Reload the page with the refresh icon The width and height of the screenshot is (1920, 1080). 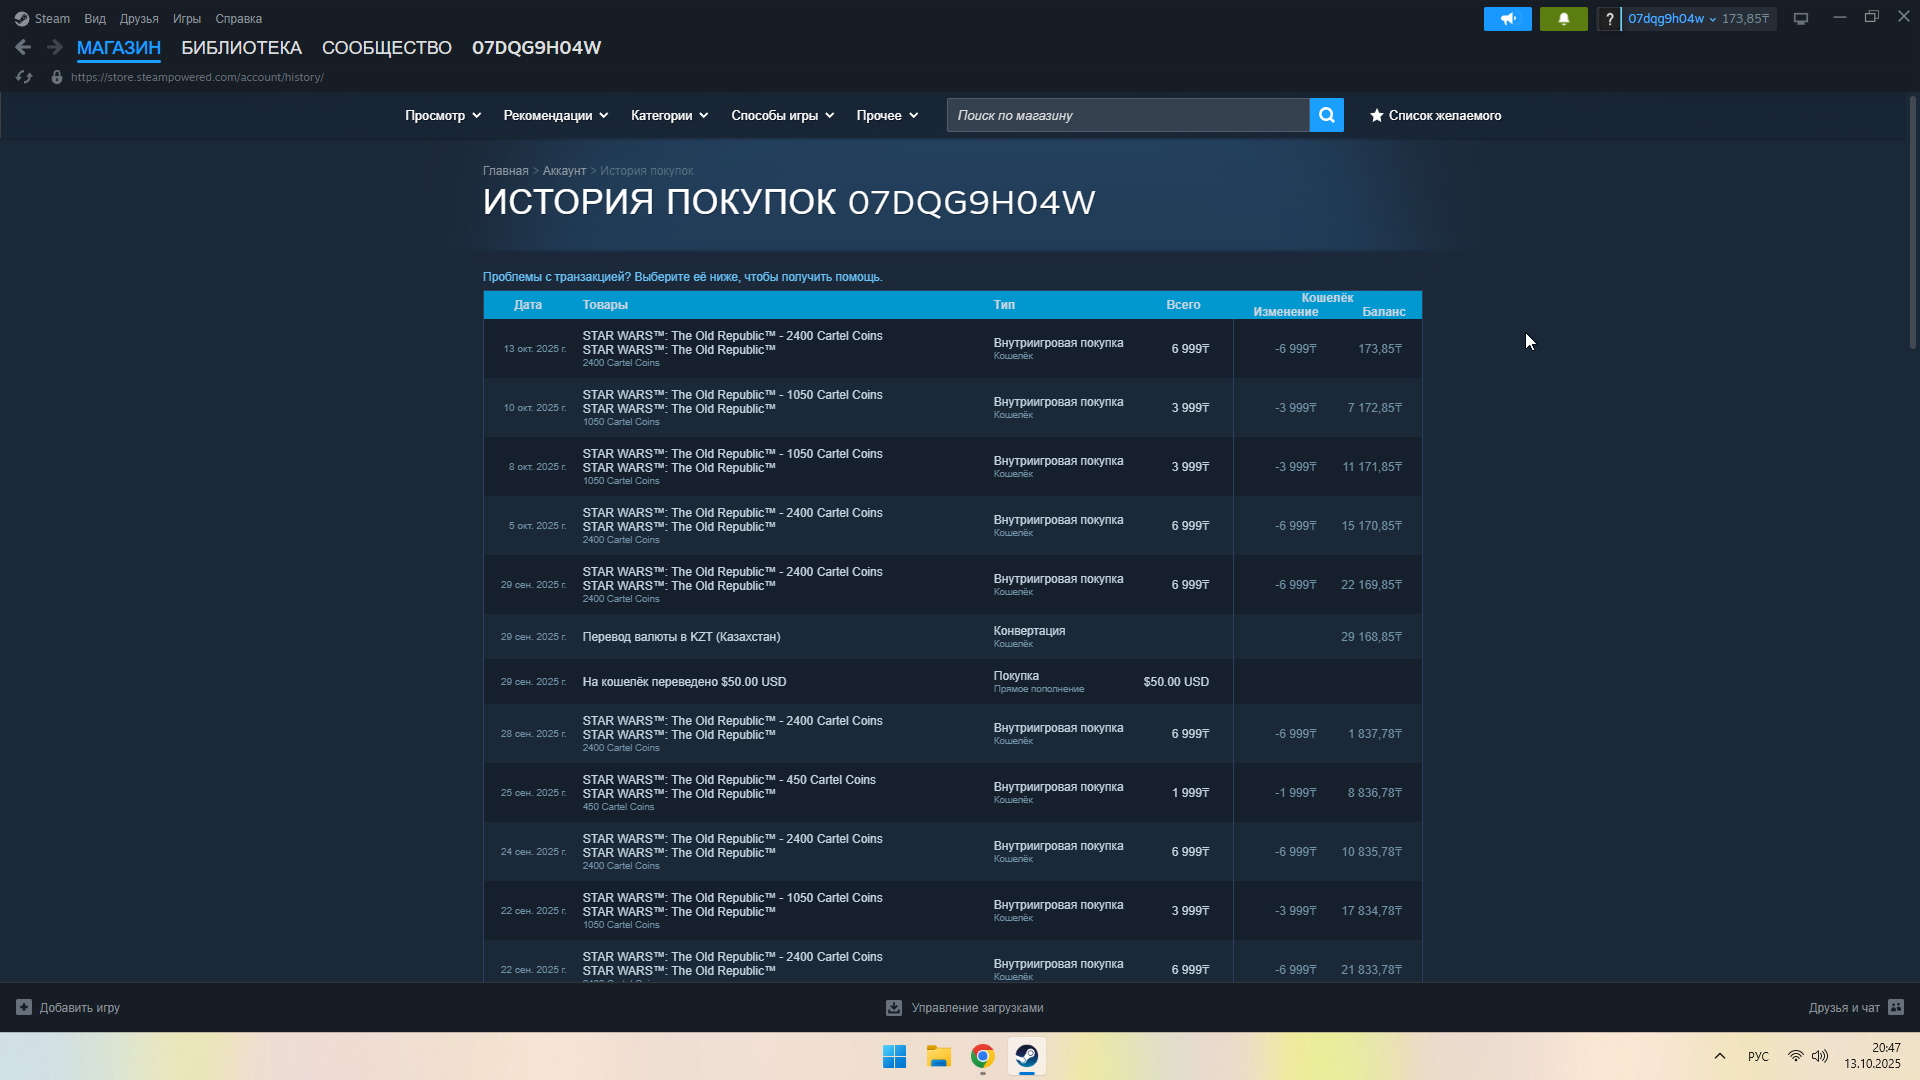coord(24,77)
